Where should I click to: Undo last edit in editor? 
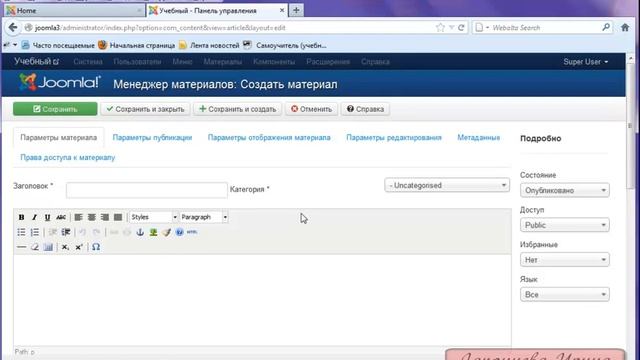pos(83,232)
